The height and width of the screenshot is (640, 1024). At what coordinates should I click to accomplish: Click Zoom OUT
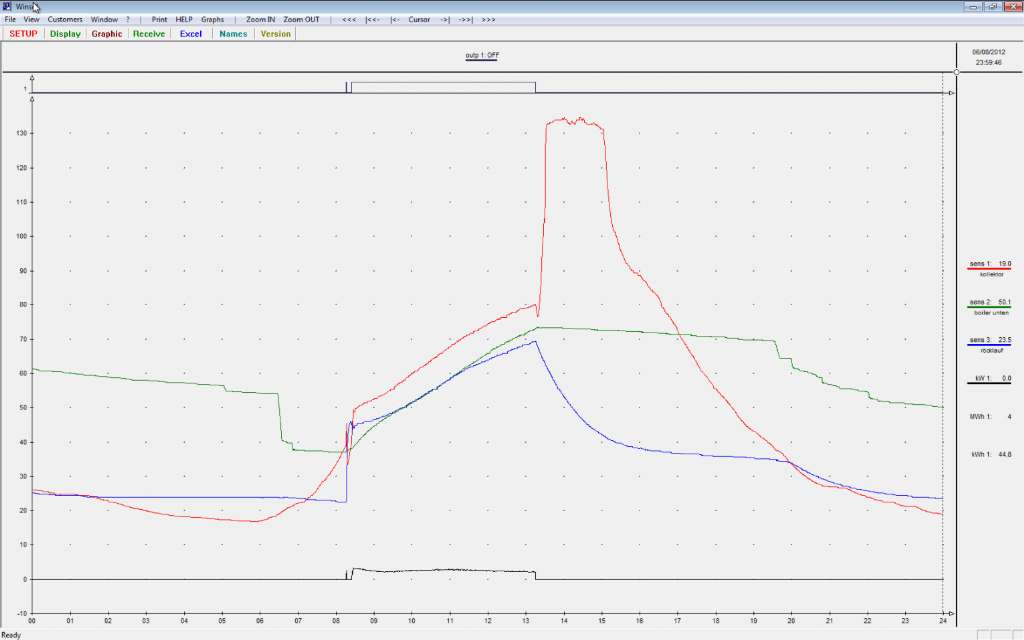coord(302,20)
